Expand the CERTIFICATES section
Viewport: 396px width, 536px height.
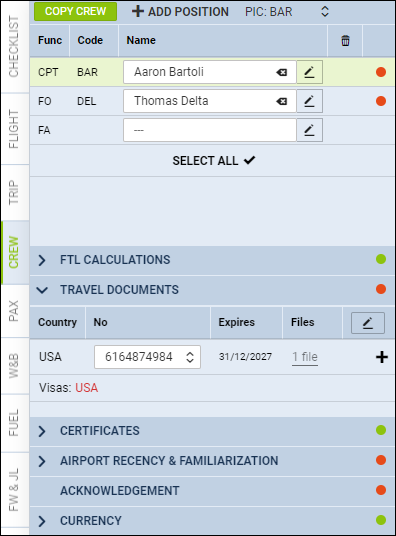pyautogui.click(x=42, y=431)
